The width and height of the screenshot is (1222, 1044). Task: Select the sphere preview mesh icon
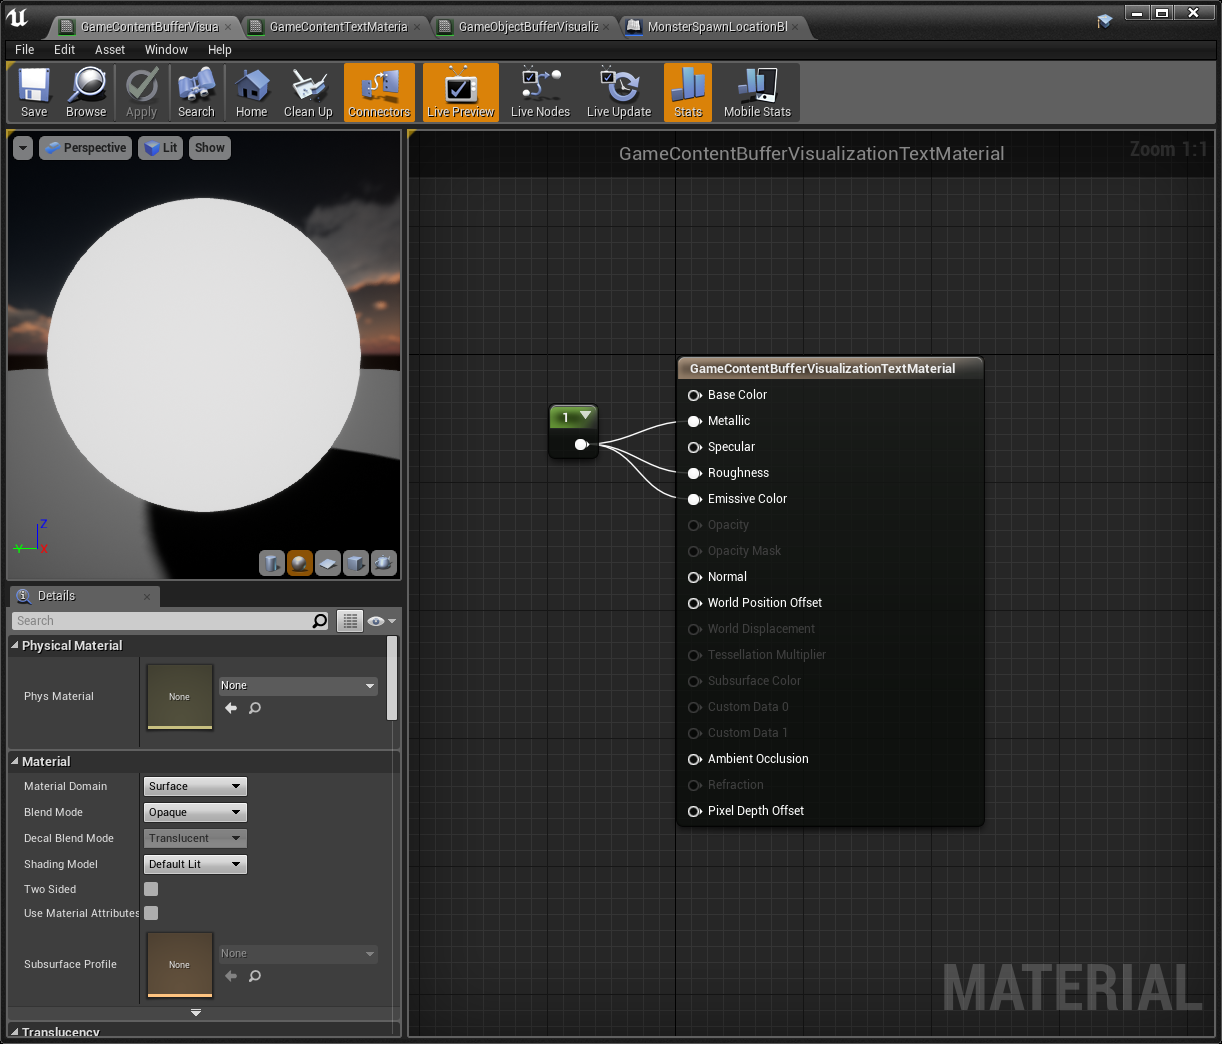[300, 563]
